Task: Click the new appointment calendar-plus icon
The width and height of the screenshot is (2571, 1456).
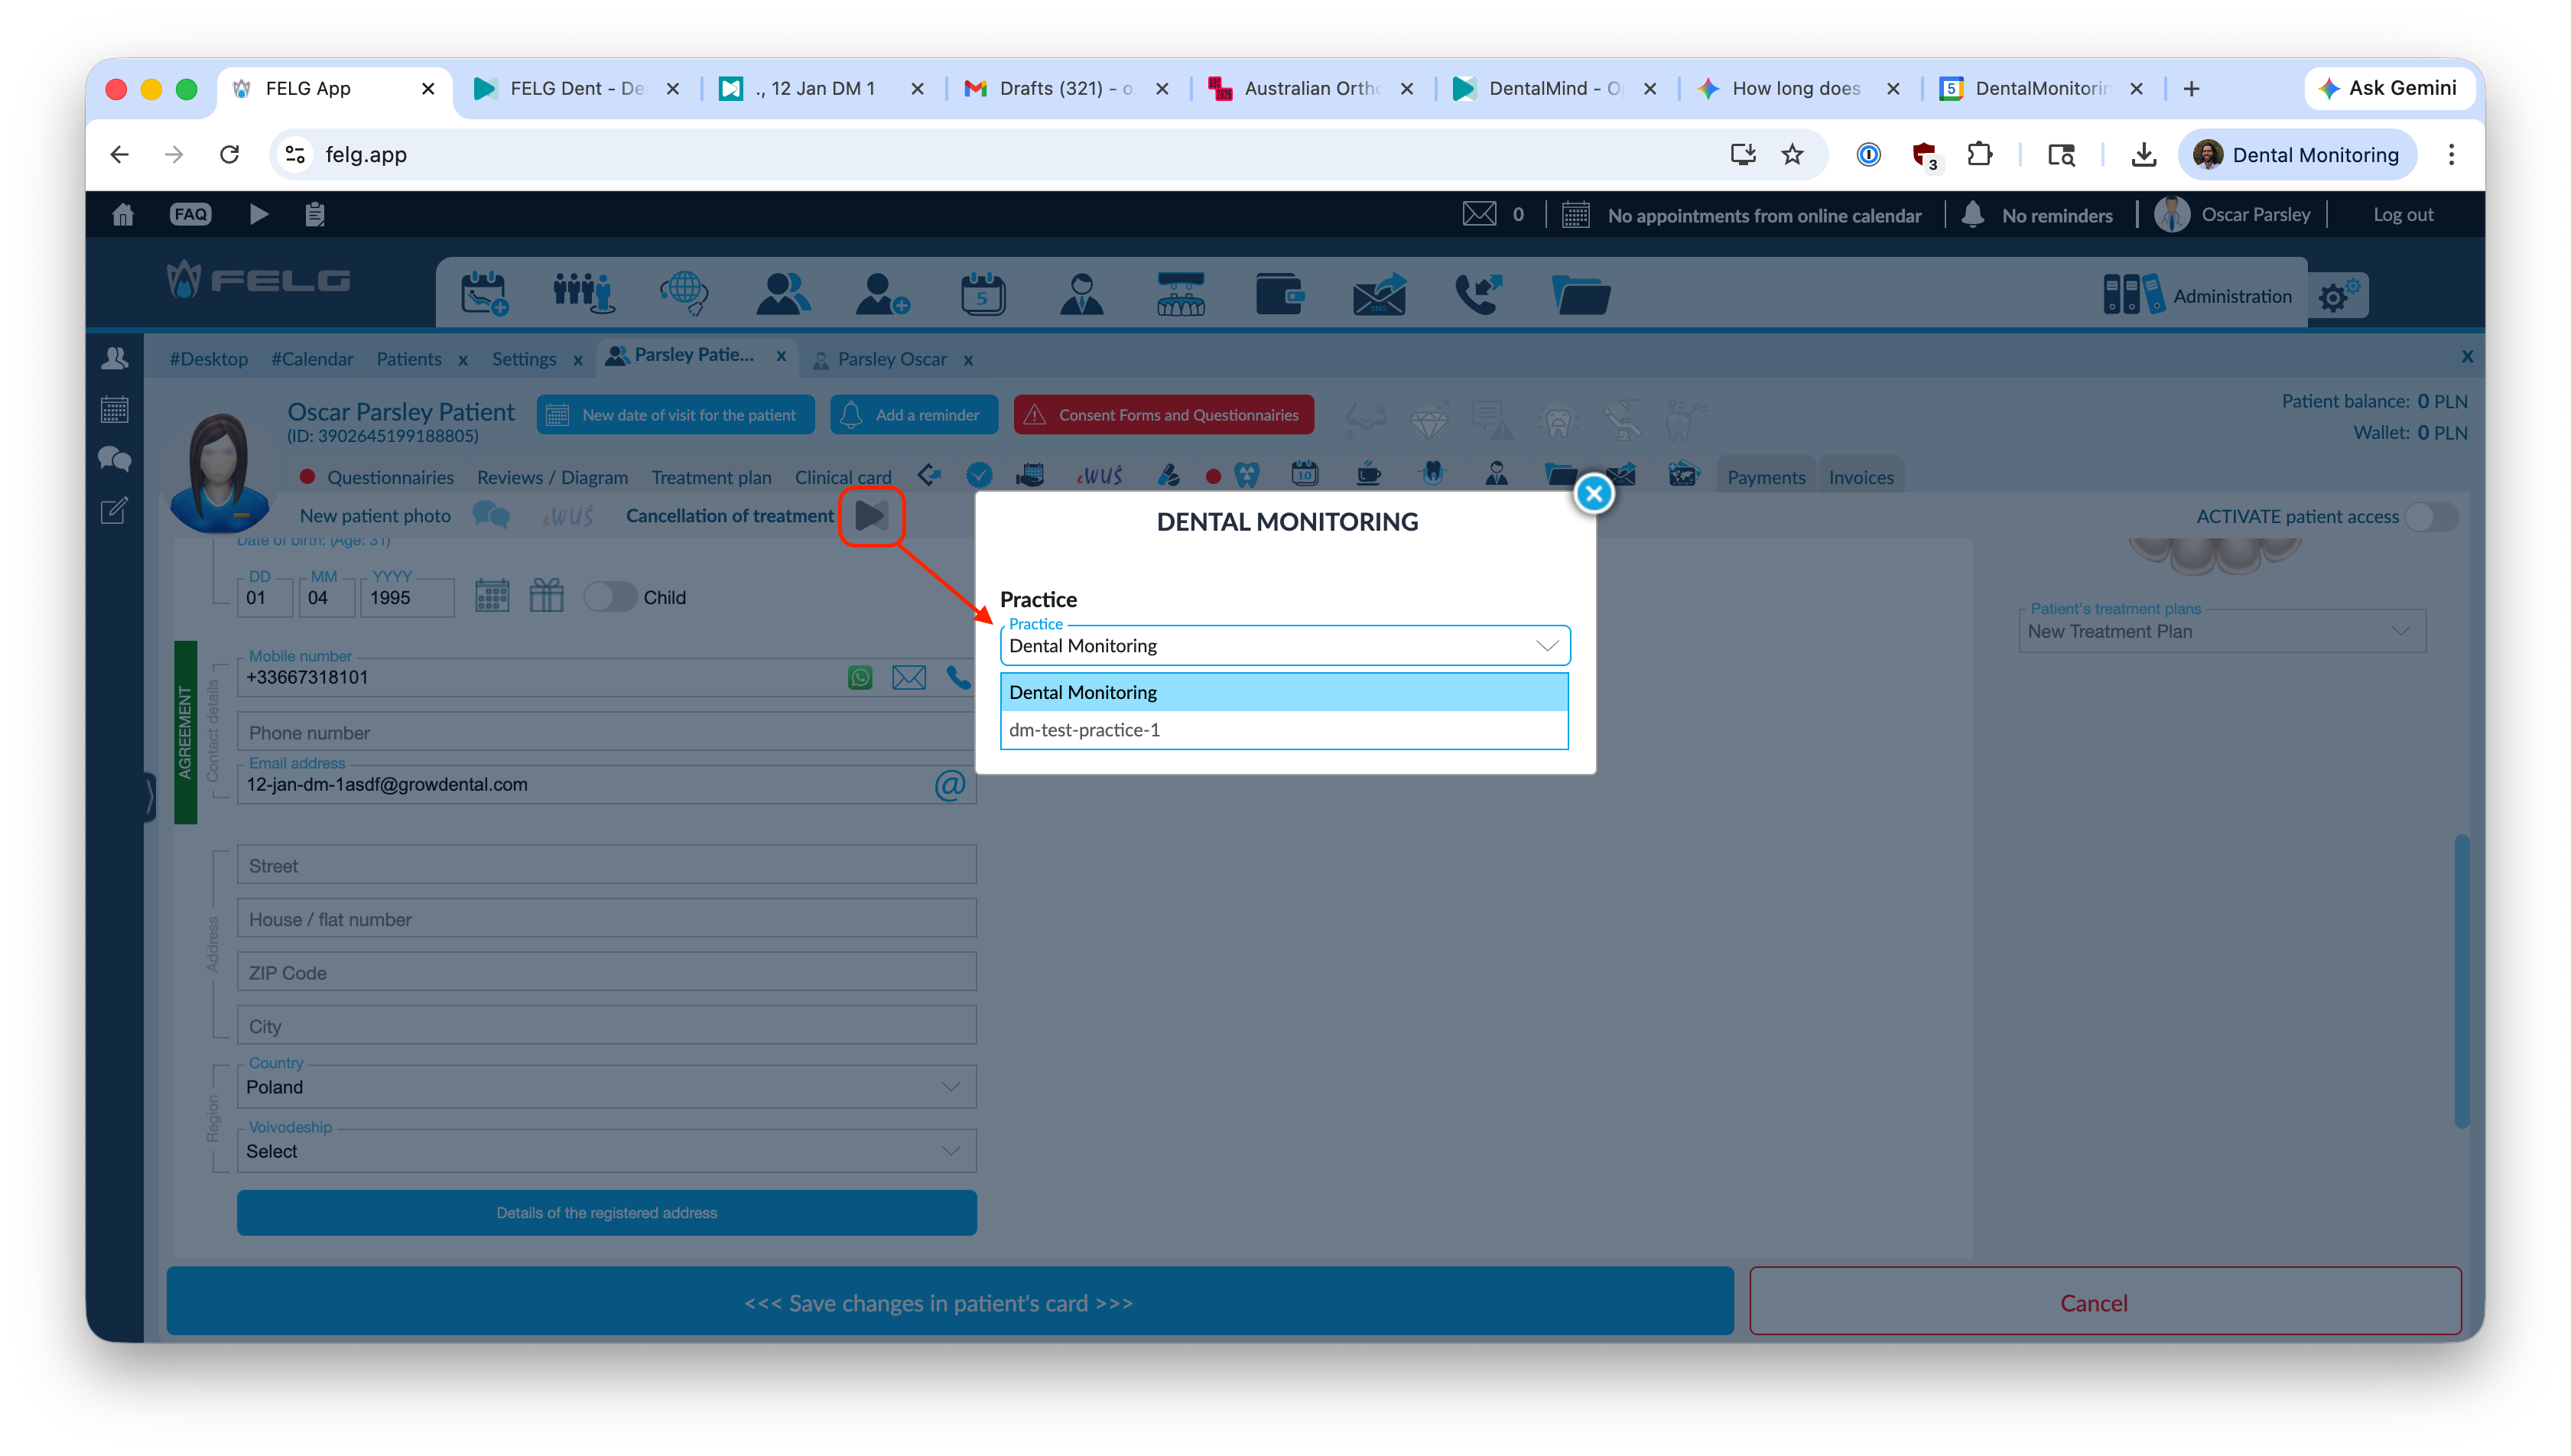Action: click(x=484, y=294)
